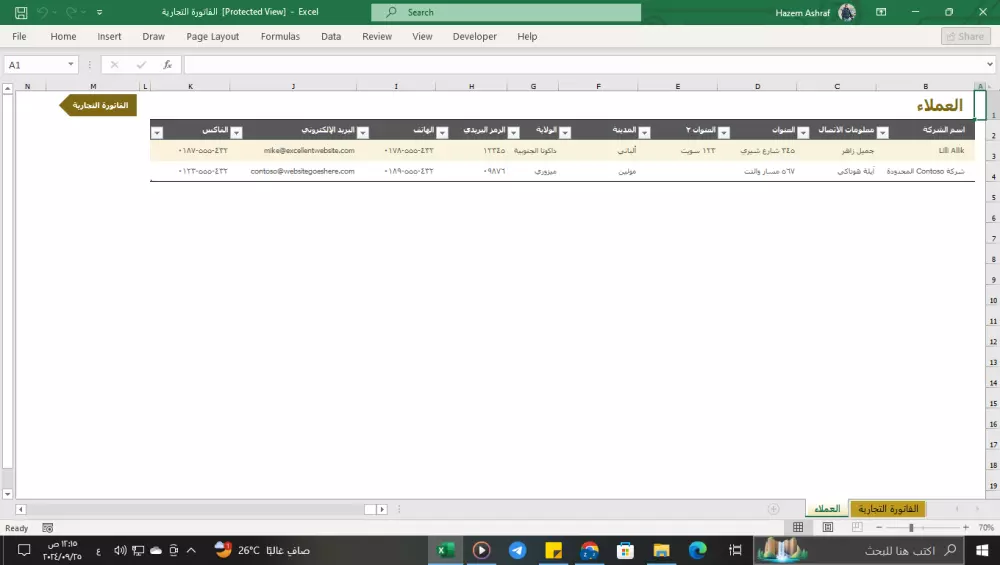Click the Undo arrow icon
Screen dimensions: 1000x565
42,12
